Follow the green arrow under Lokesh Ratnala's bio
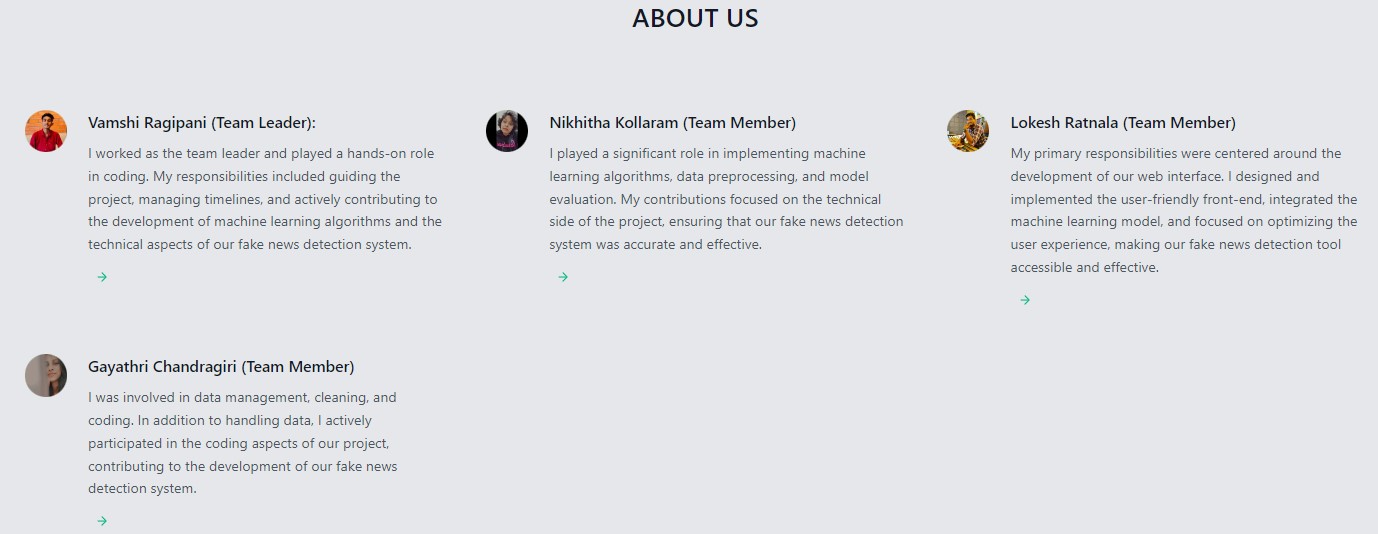 (x=1025, y=300)
